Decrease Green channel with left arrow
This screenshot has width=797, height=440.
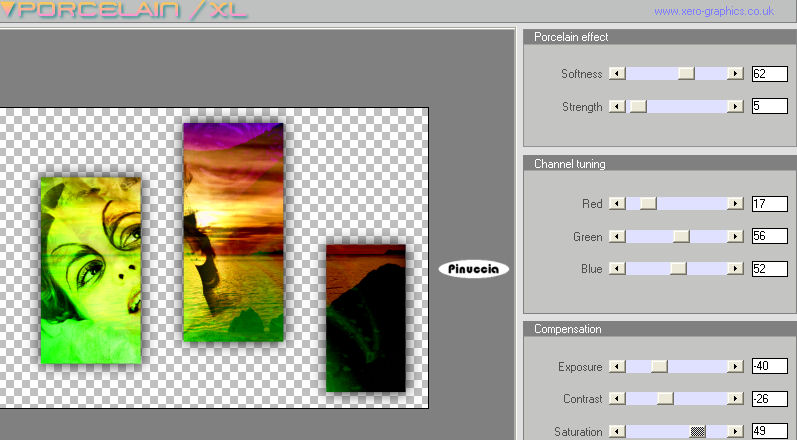coord(617,236)
